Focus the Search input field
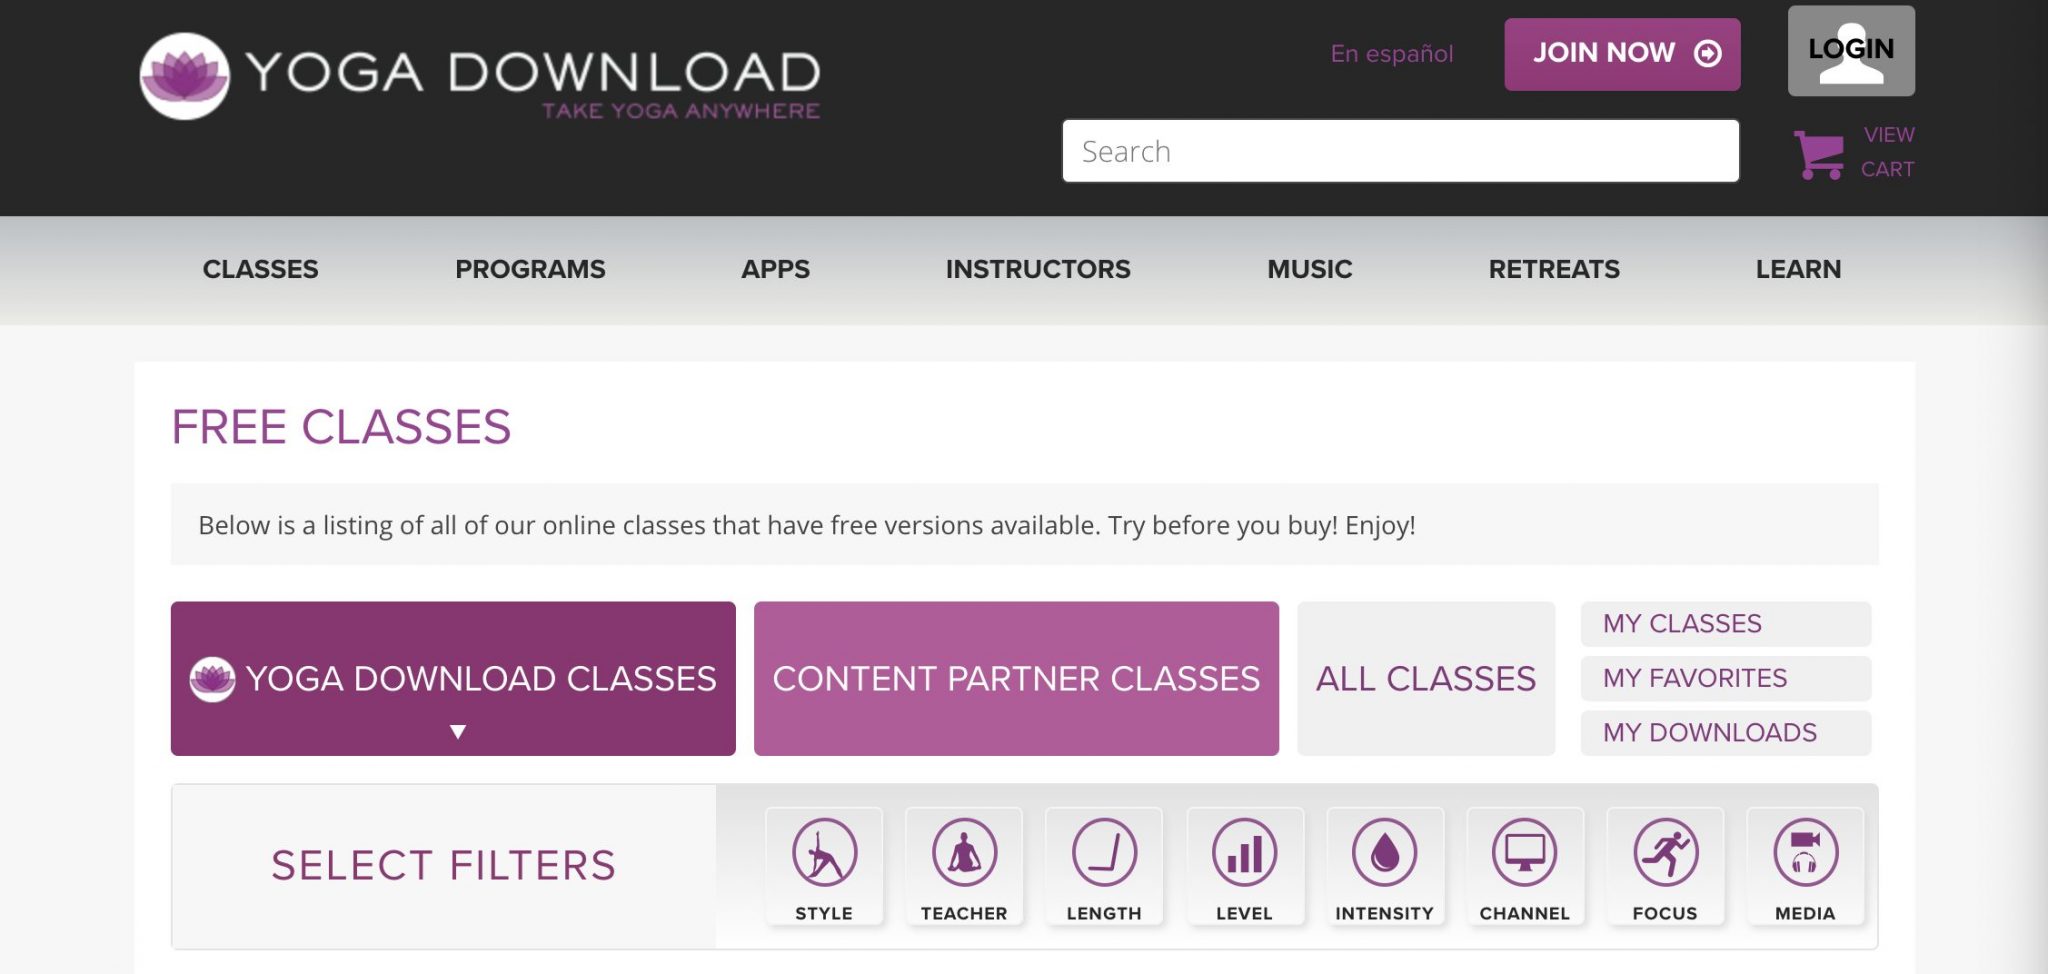Viewport: 2048px width, 974px height. point(1400,151)
